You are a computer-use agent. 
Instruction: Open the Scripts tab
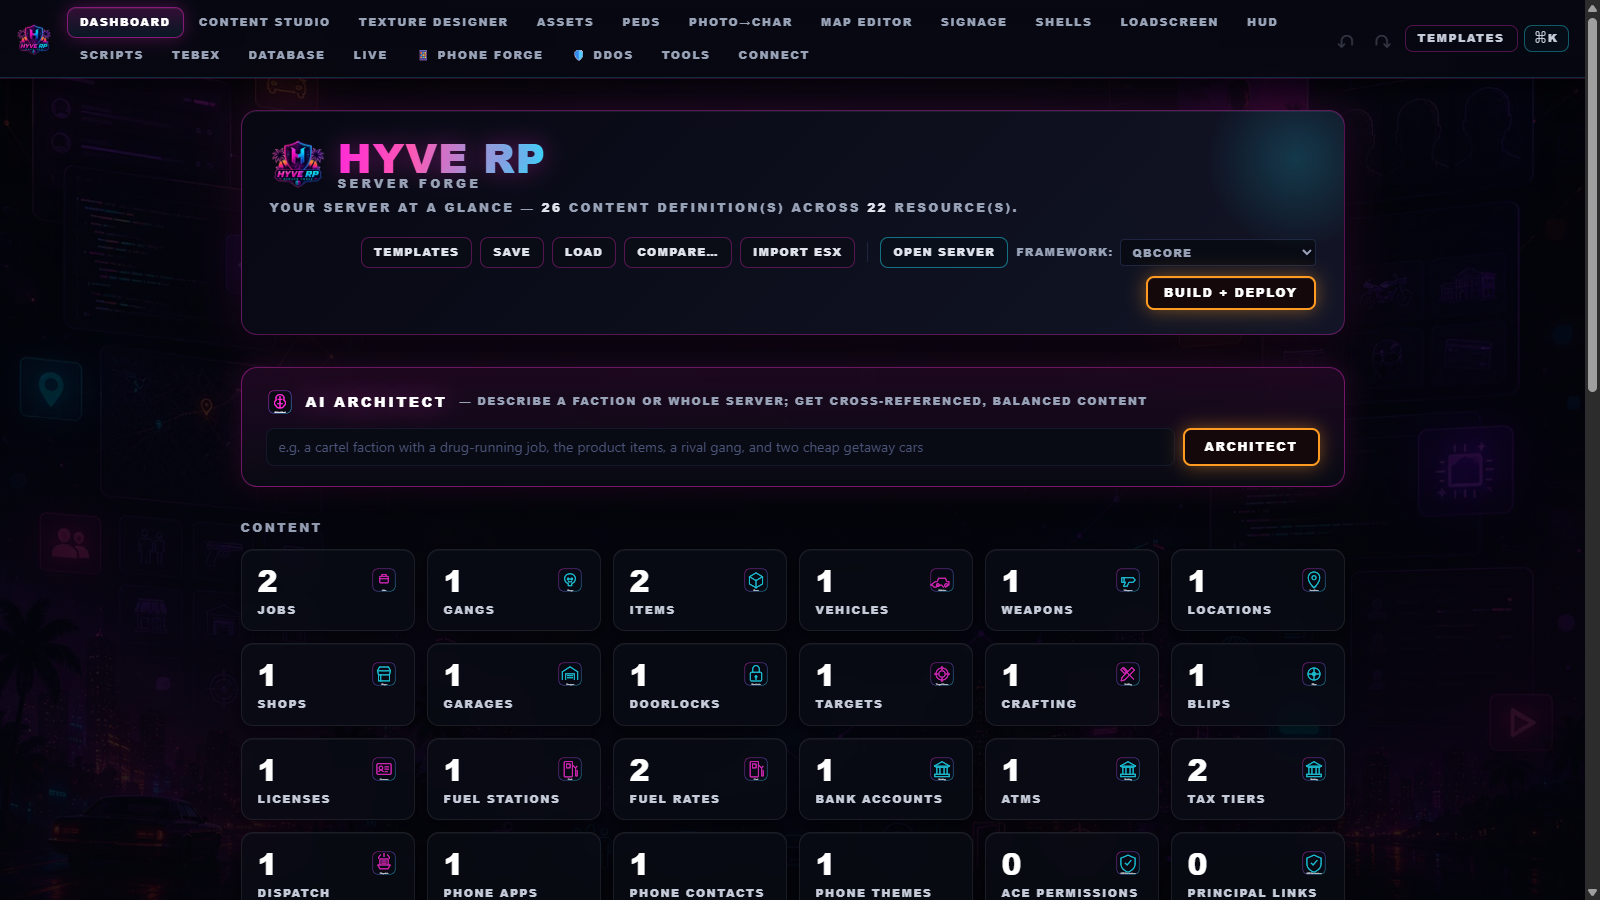(111, 55)
